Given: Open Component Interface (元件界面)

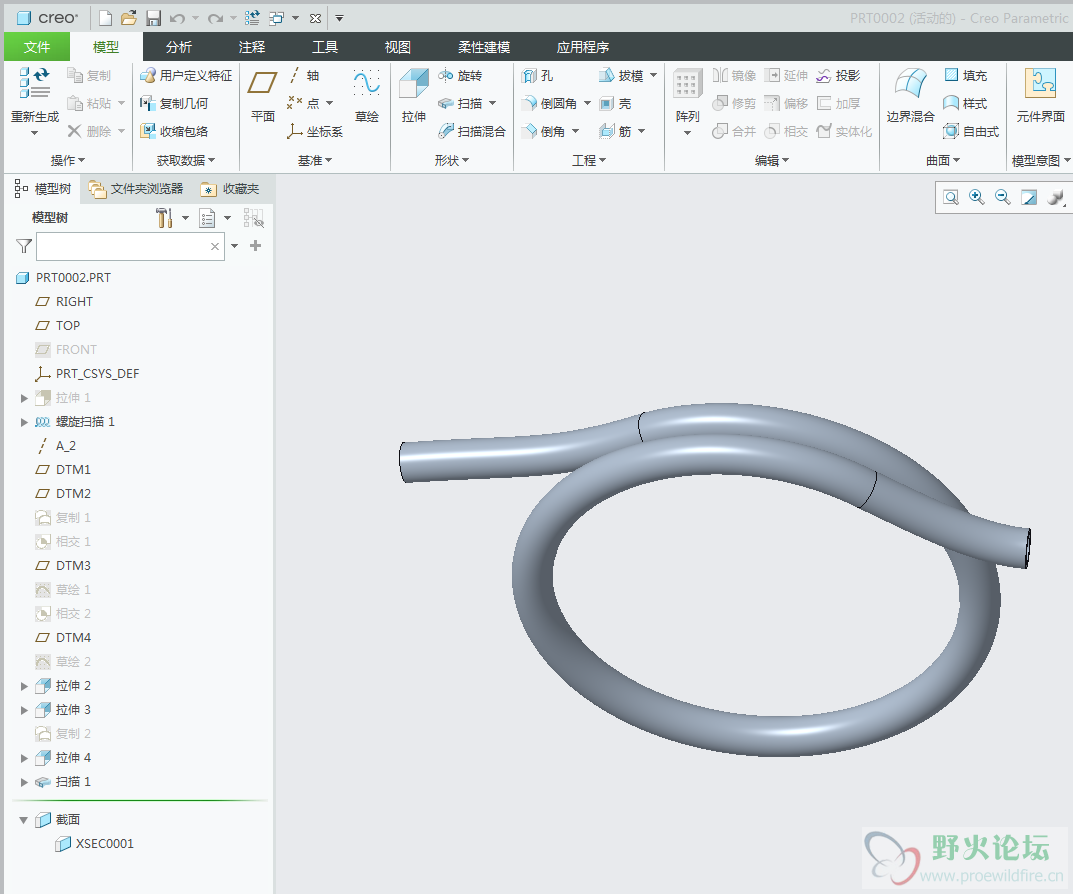Looking at the screenshot, I should 1040,95.
